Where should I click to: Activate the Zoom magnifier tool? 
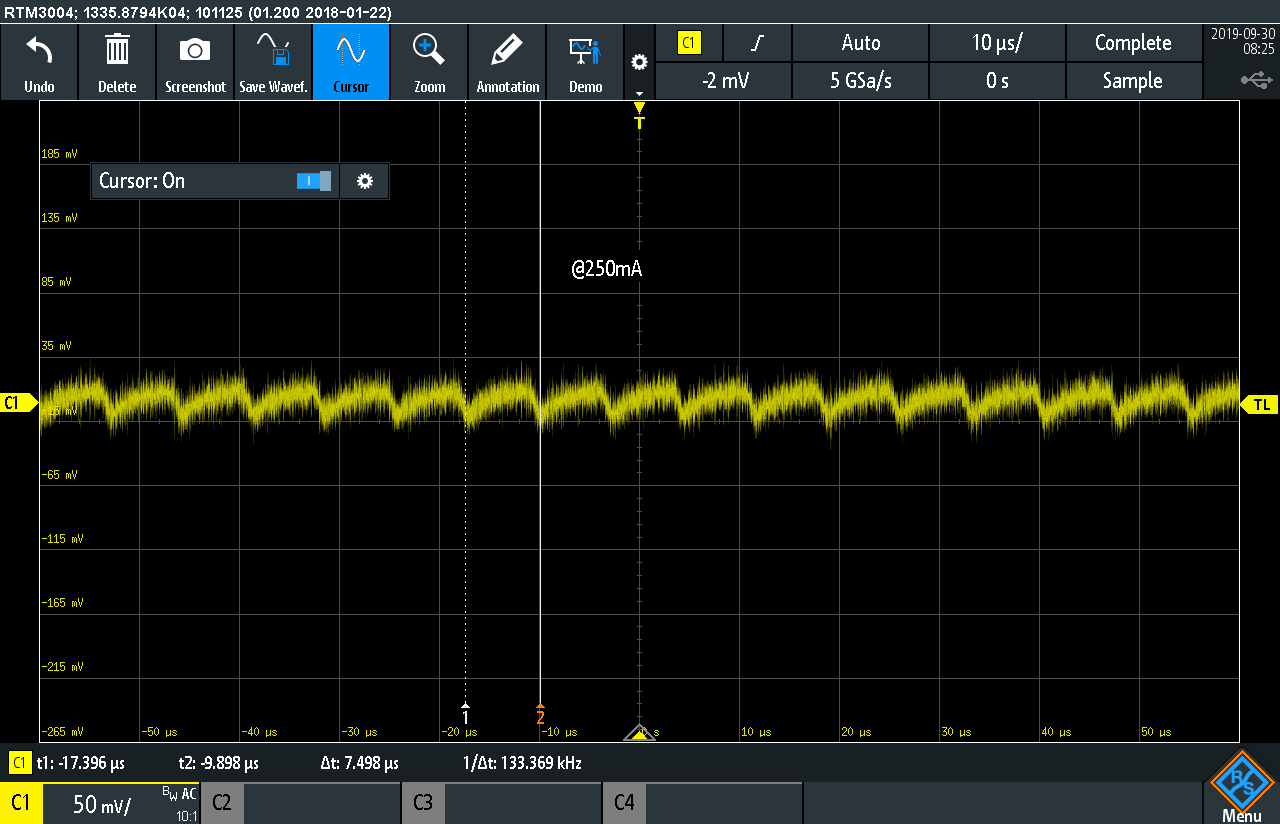tap(429, 62)
